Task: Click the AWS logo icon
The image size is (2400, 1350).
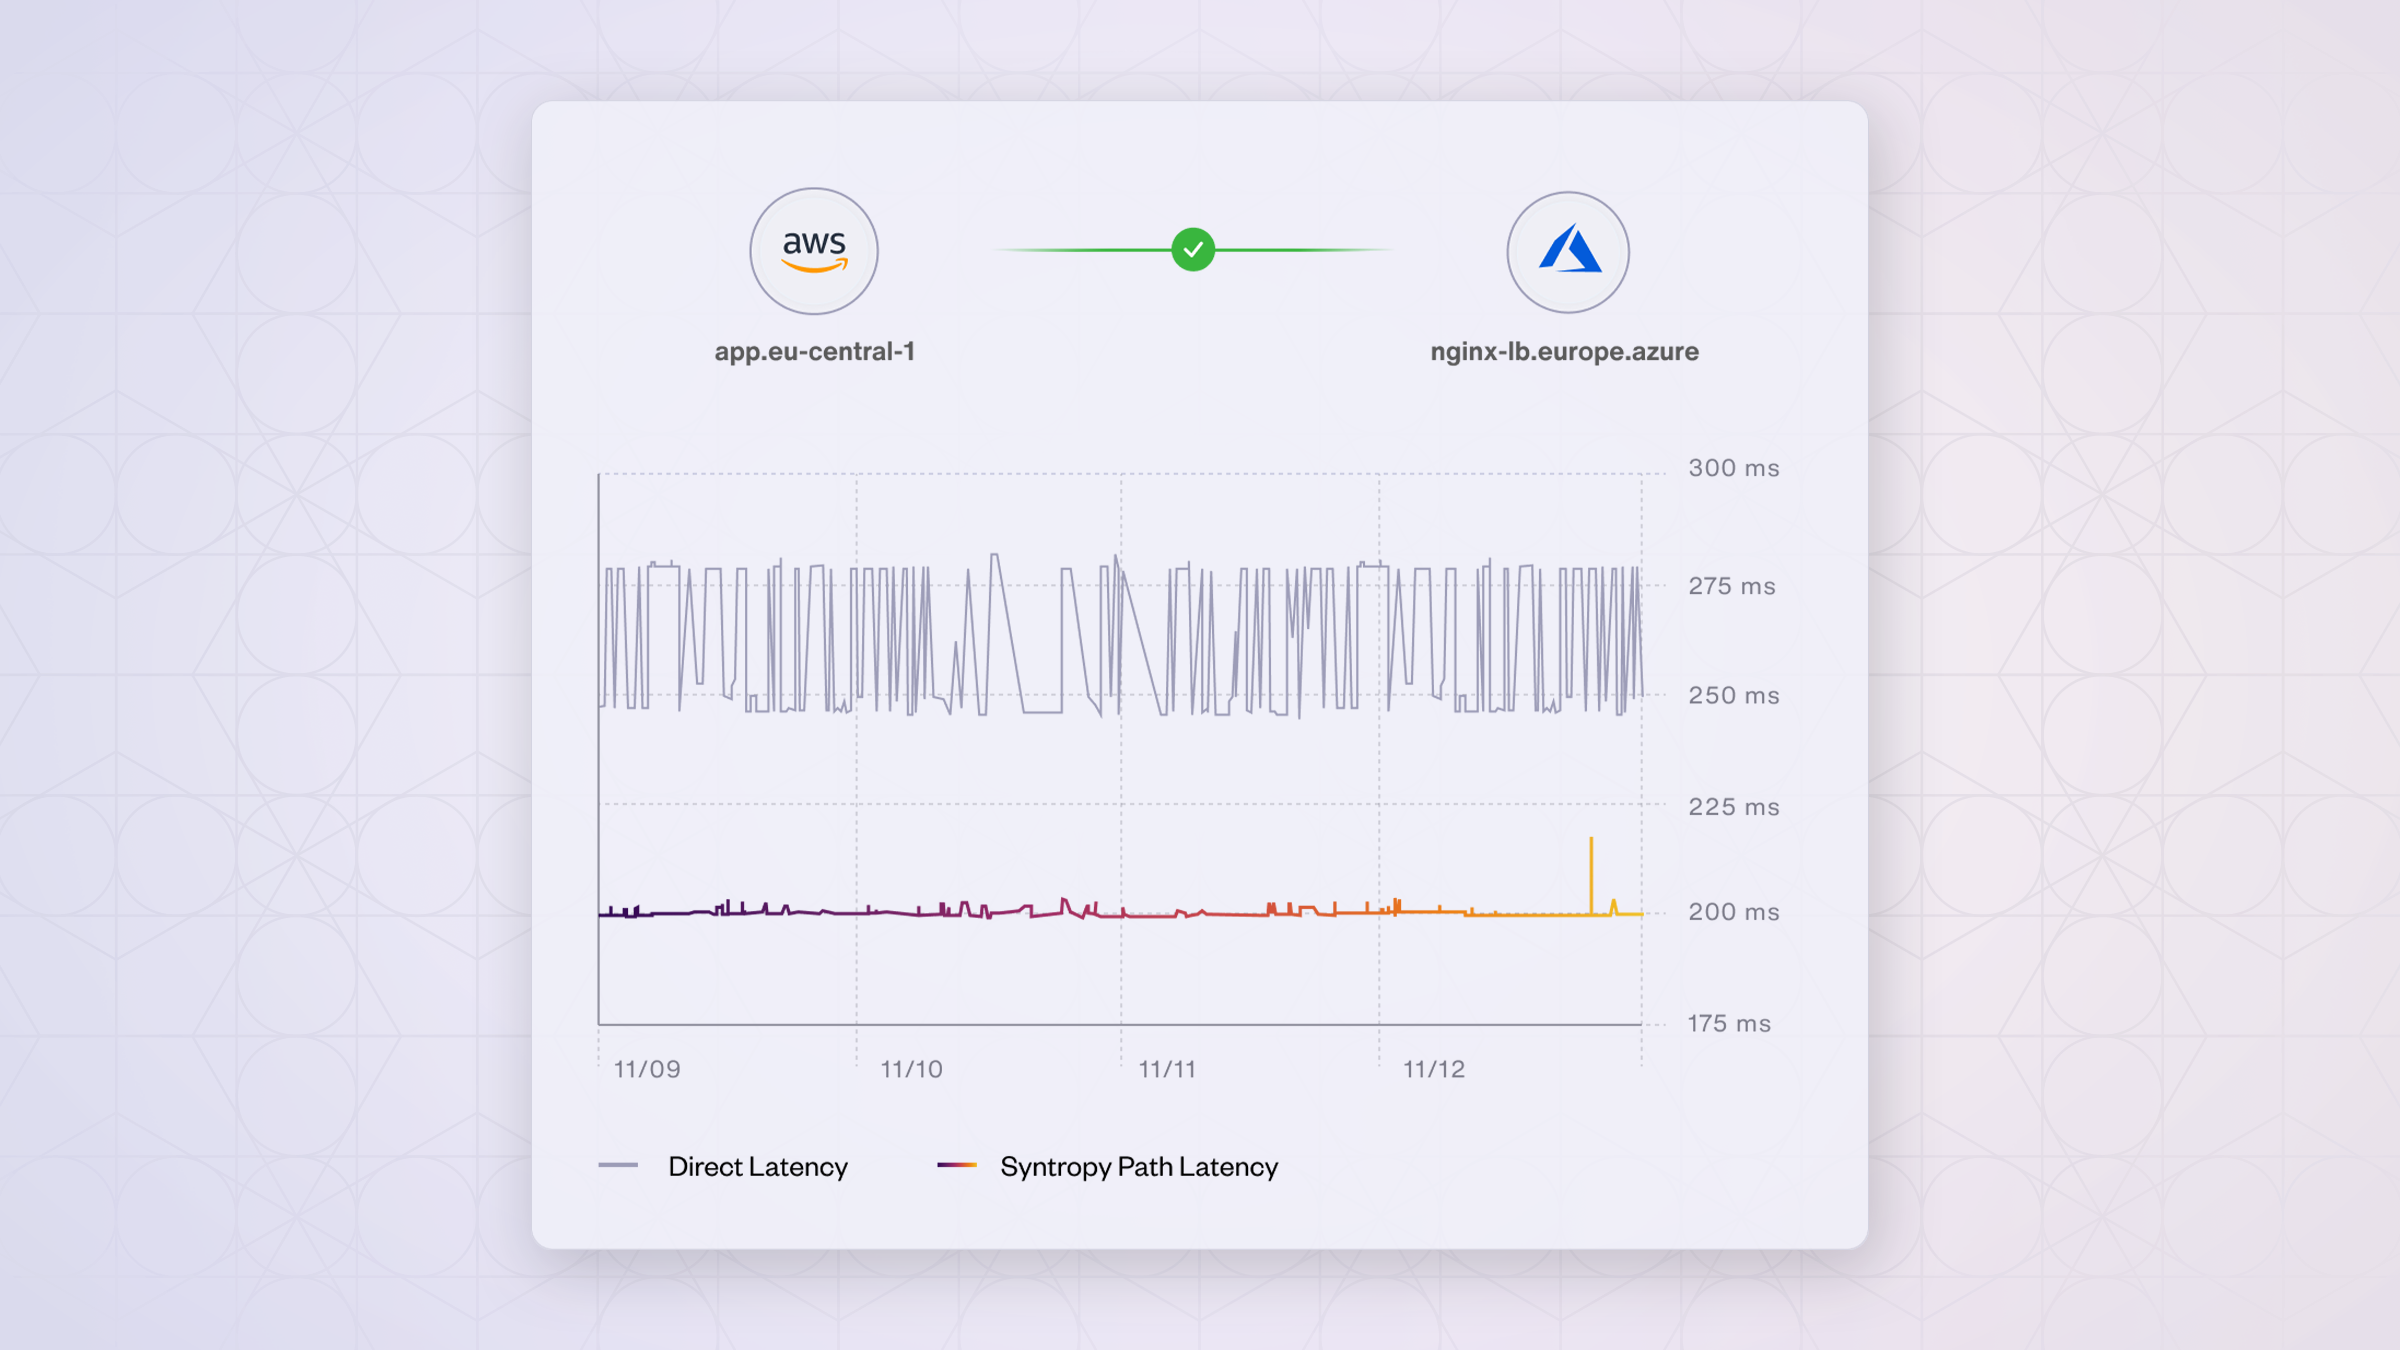Action: pyautogui.click(x=814, y=251)
